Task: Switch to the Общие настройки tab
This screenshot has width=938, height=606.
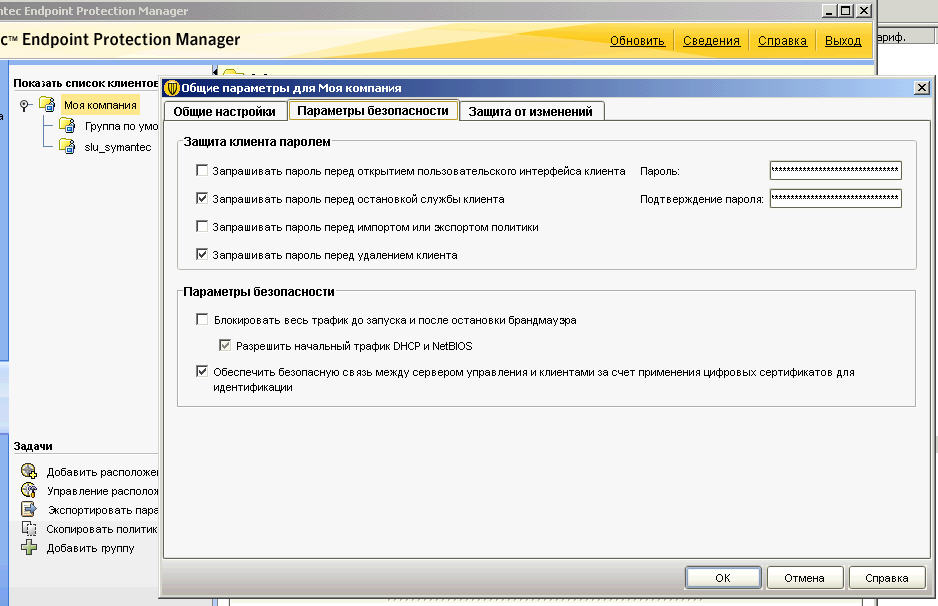Action: tap(224, 111)
